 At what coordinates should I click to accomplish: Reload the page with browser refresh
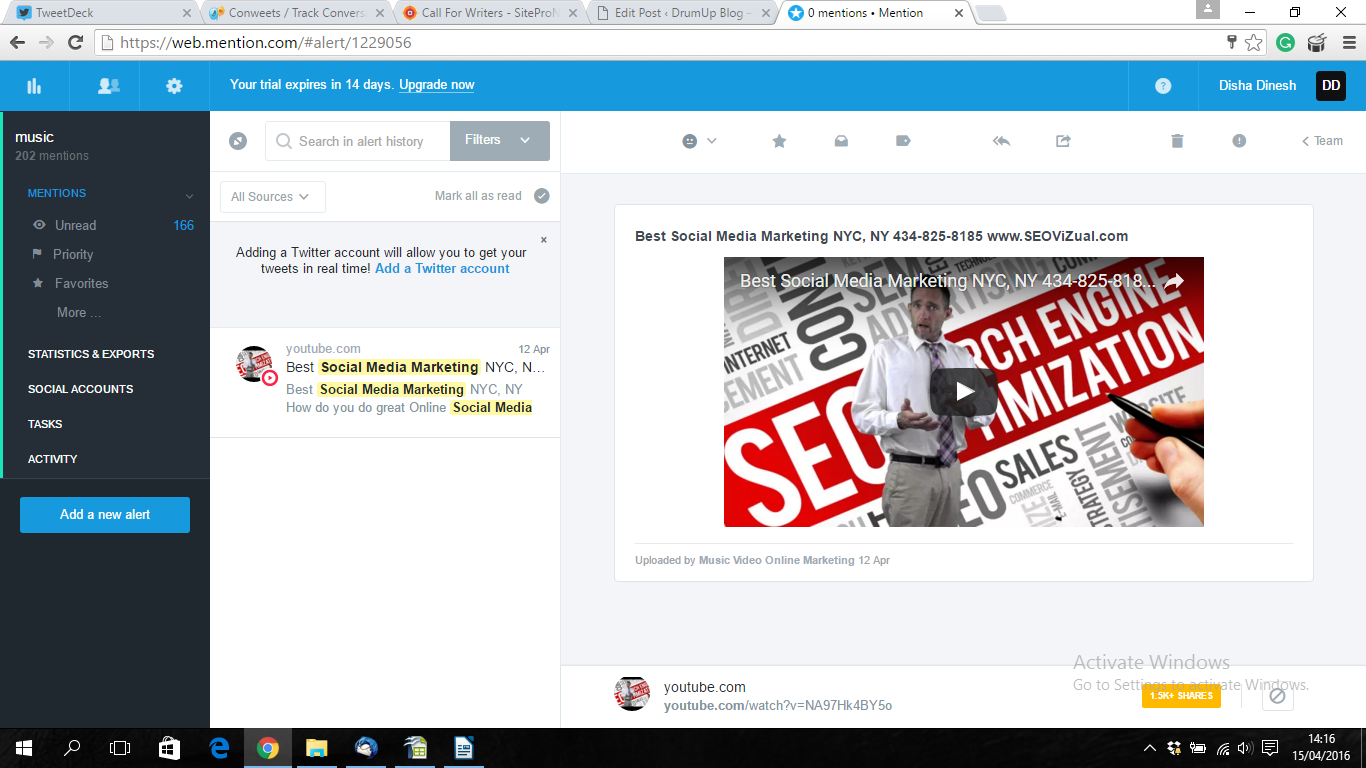tap(75, 43)
